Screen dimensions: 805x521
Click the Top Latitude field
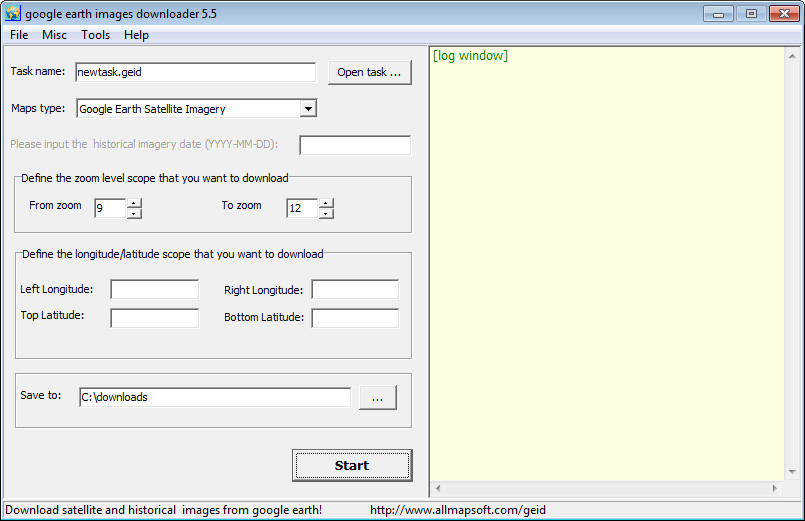[155, 318]
